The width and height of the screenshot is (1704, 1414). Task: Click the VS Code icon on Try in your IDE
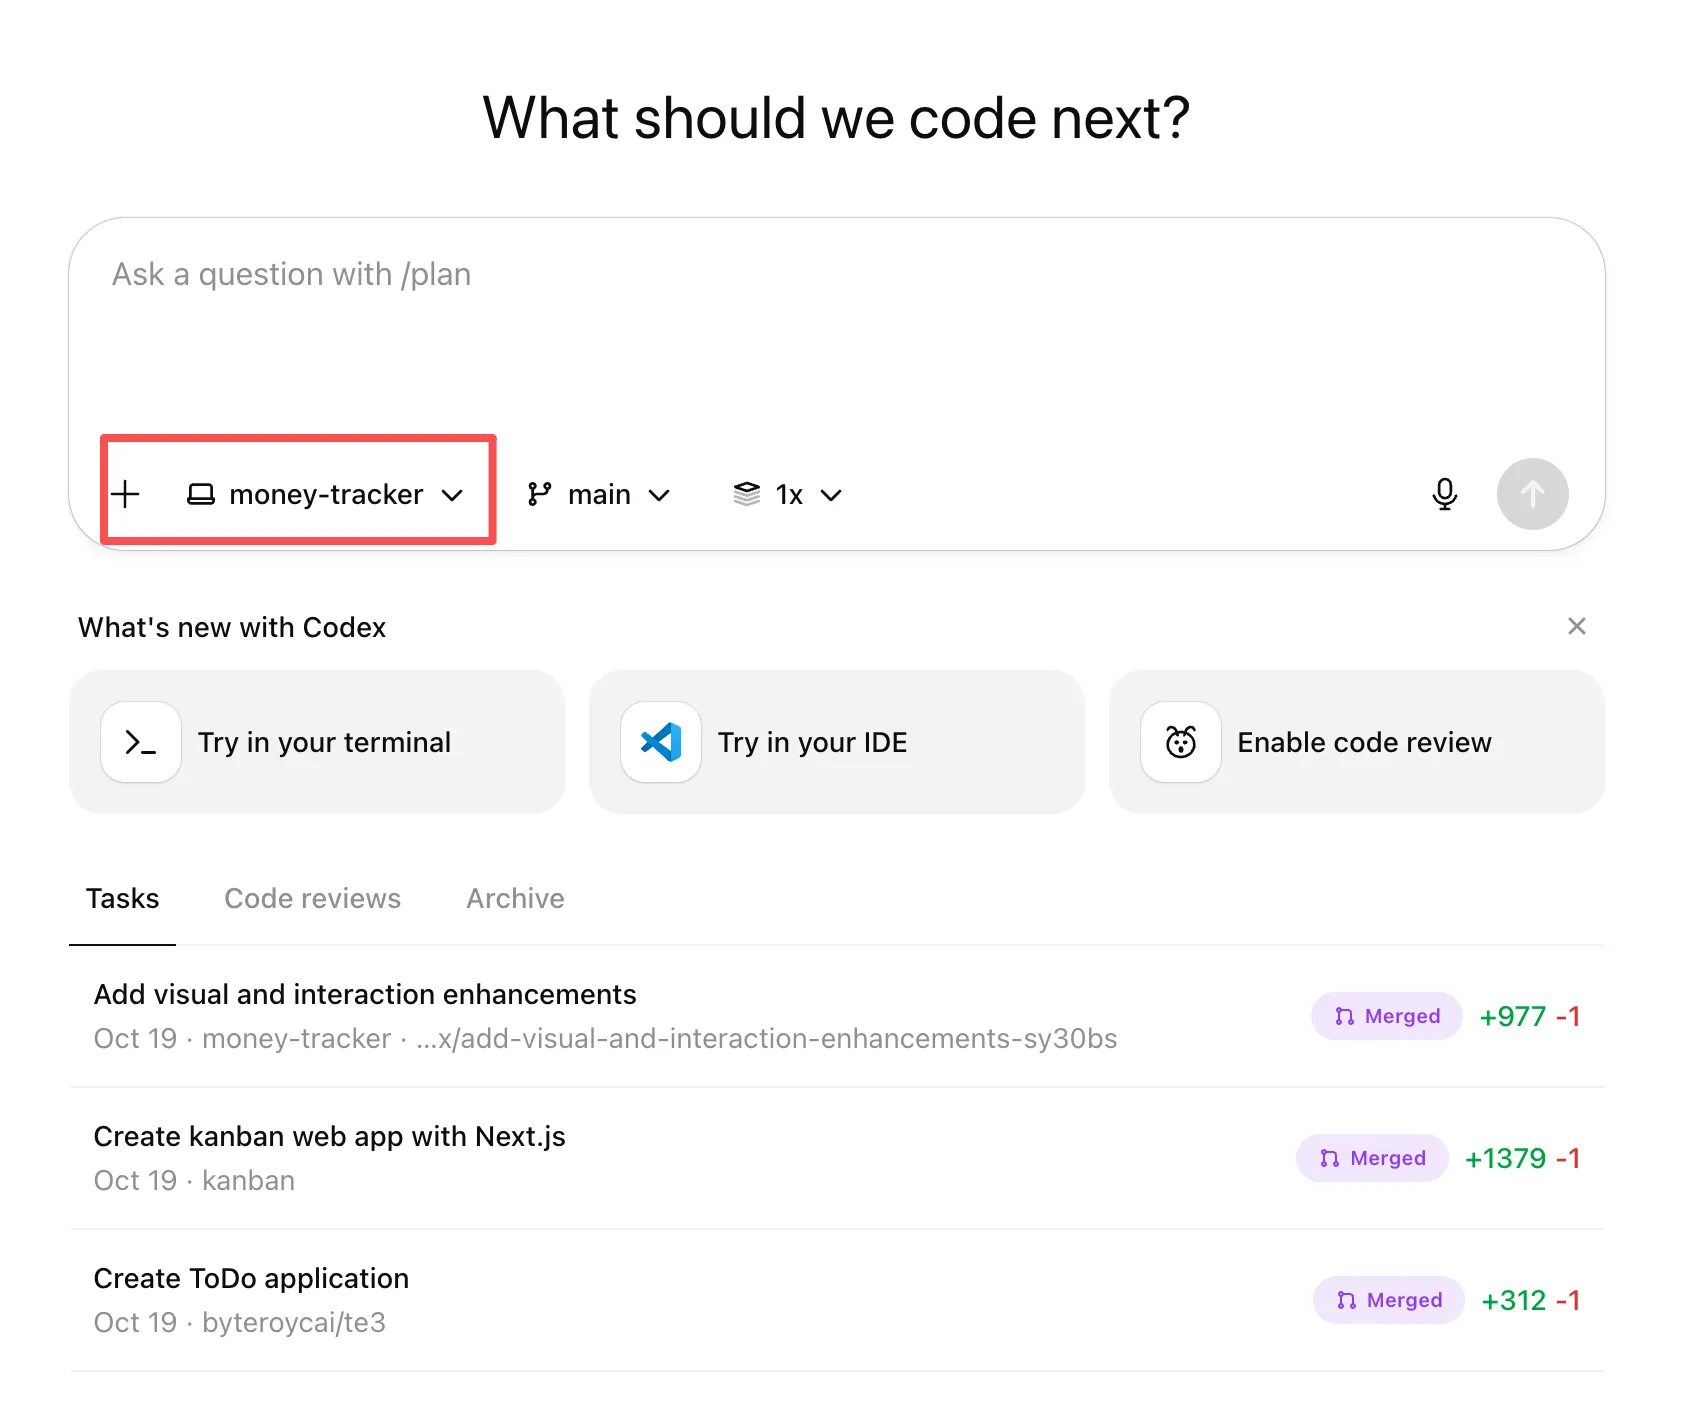(660, 742)
